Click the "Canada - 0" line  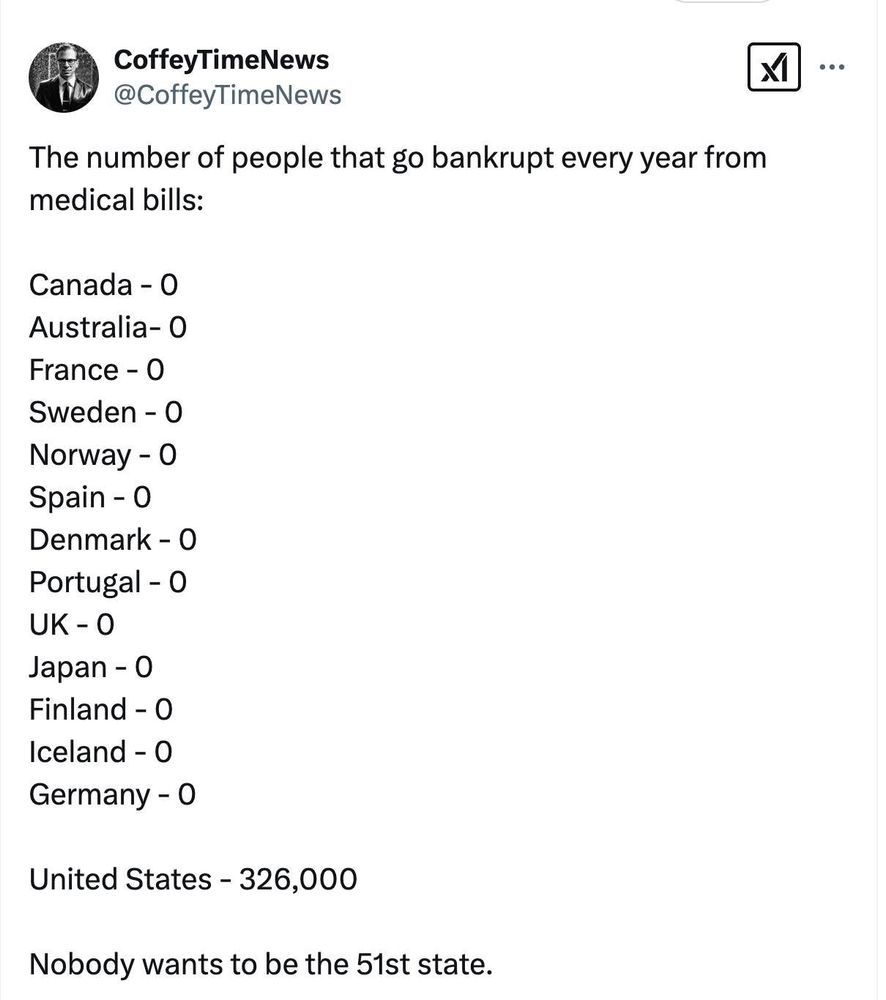(103, 285)
